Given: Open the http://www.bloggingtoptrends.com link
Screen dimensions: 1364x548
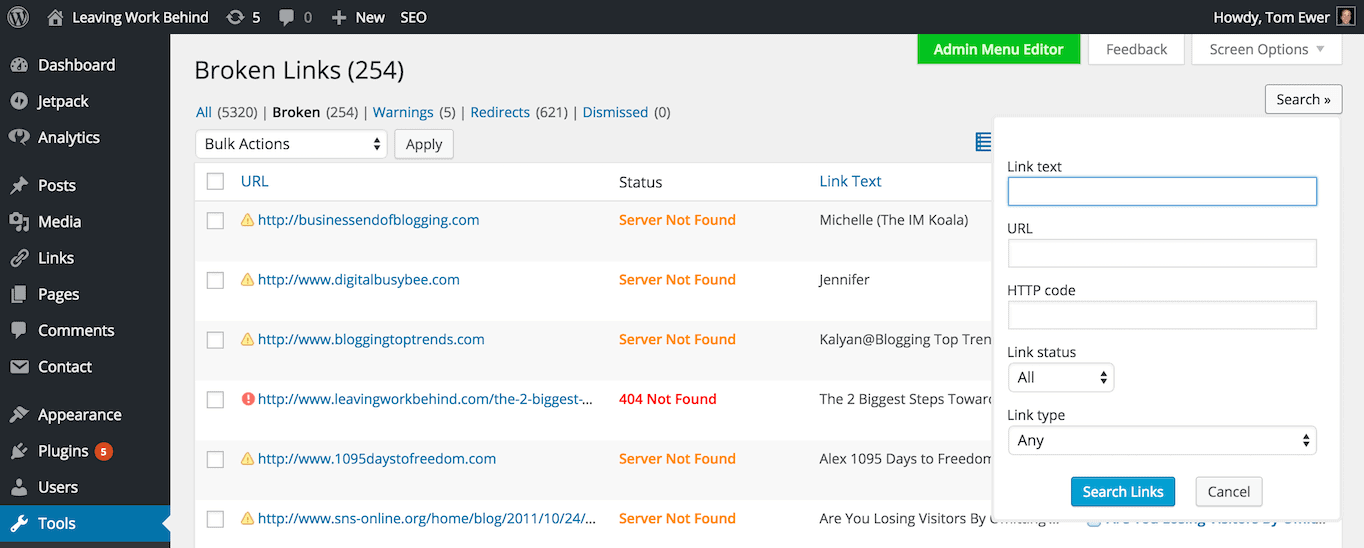Looking at the screenshot, I should point(371,339).
